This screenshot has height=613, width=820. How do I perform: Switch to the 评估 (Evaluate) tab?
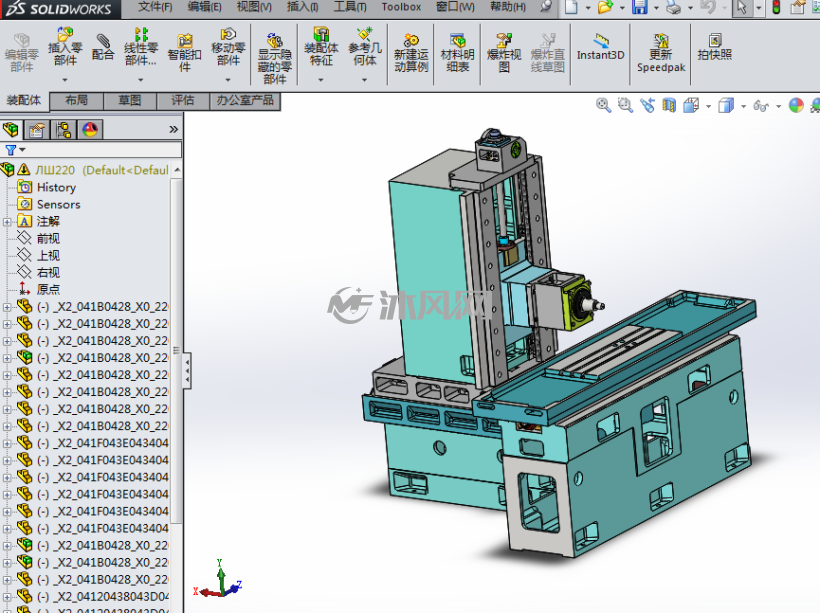(x=183, y=100)
